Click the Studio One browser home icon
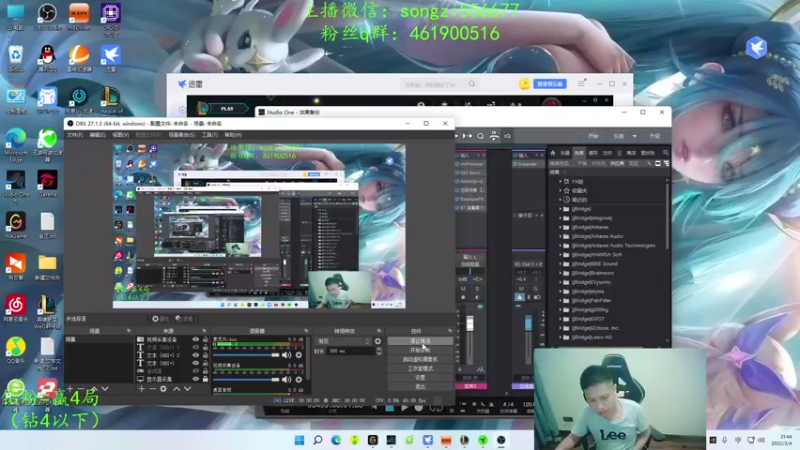This screenshot has width=800, height=450. coord(553,153)
